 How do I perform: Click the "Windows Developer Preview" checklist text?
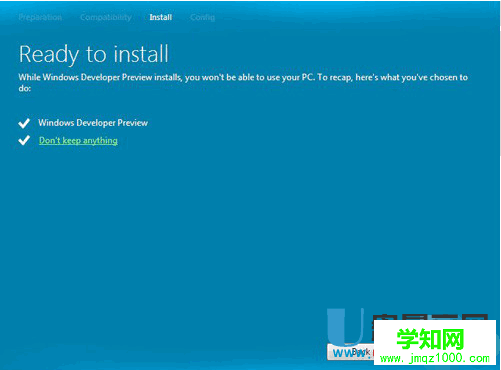[93, 123]
